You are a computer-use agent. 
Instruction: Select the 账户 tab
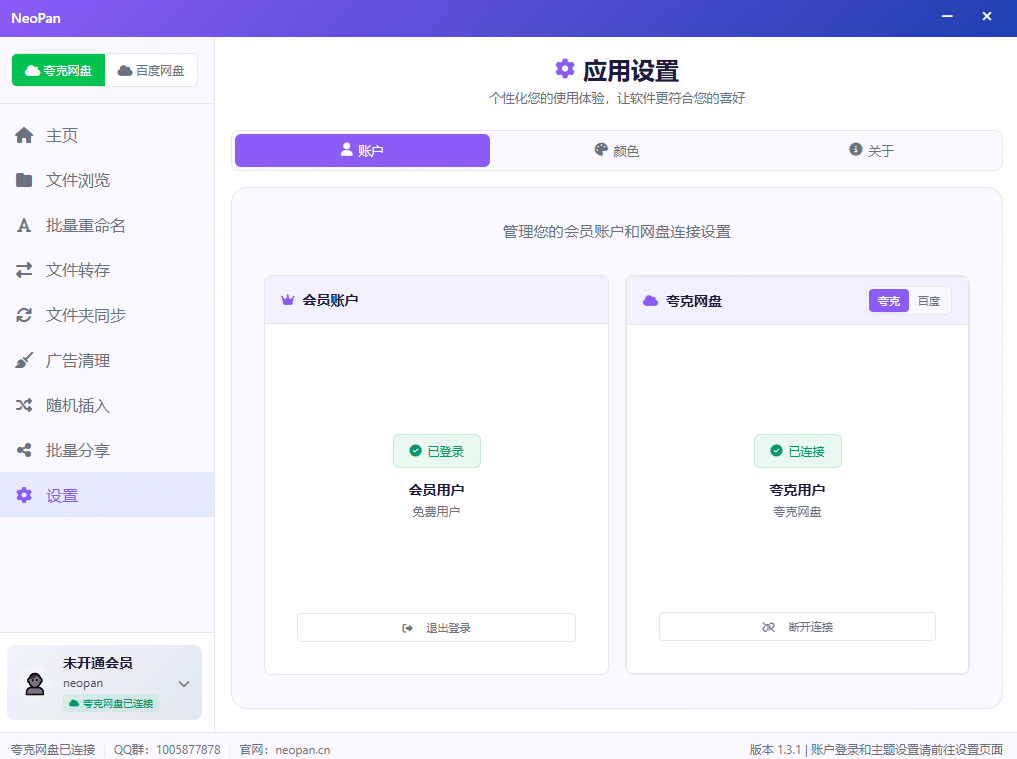click(362, 151)
